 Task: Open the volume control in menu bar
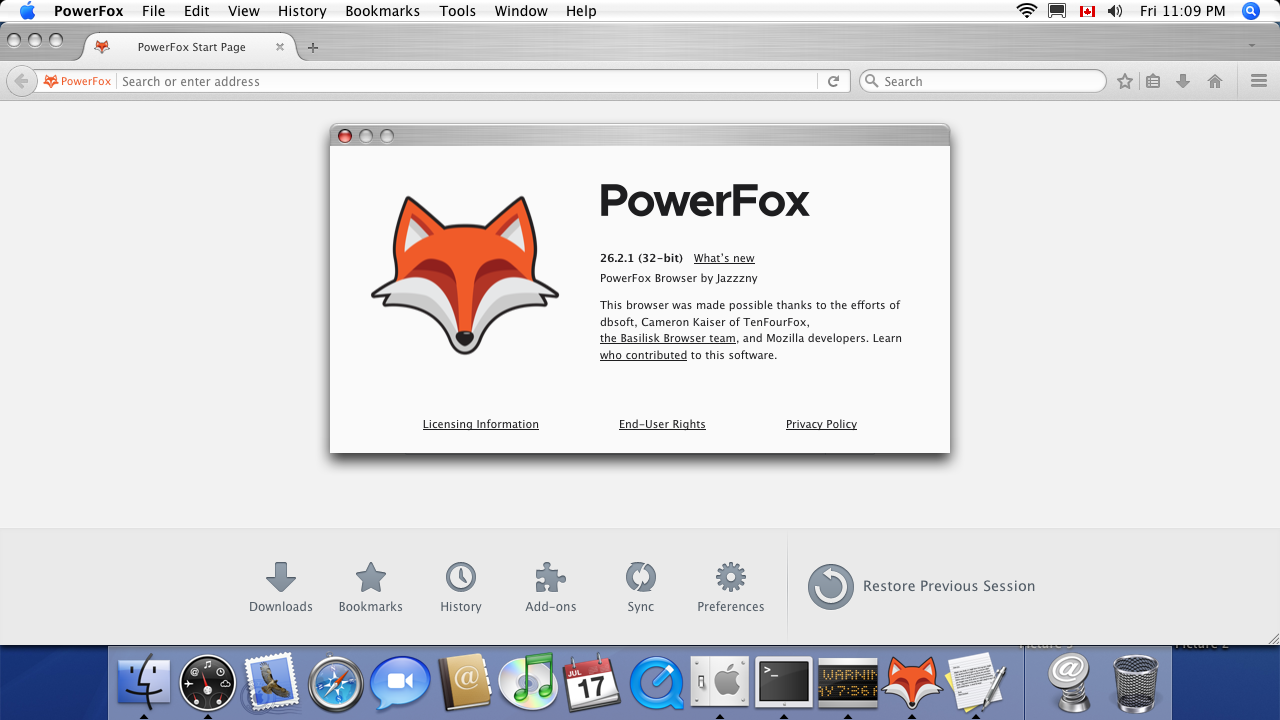tap(1115, 11)
